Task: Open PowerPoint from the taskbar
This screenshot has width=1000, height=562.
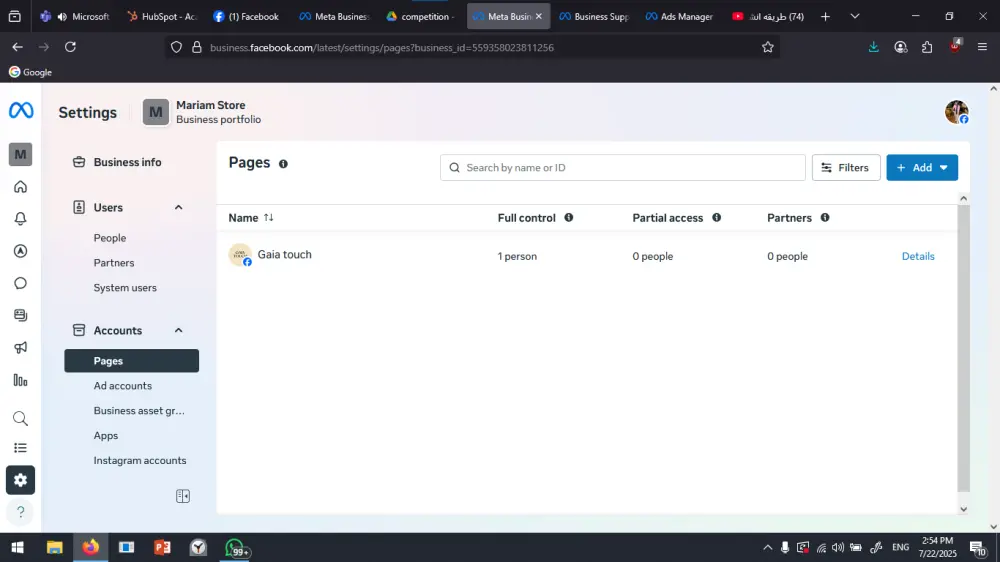Action: (162, 547)
